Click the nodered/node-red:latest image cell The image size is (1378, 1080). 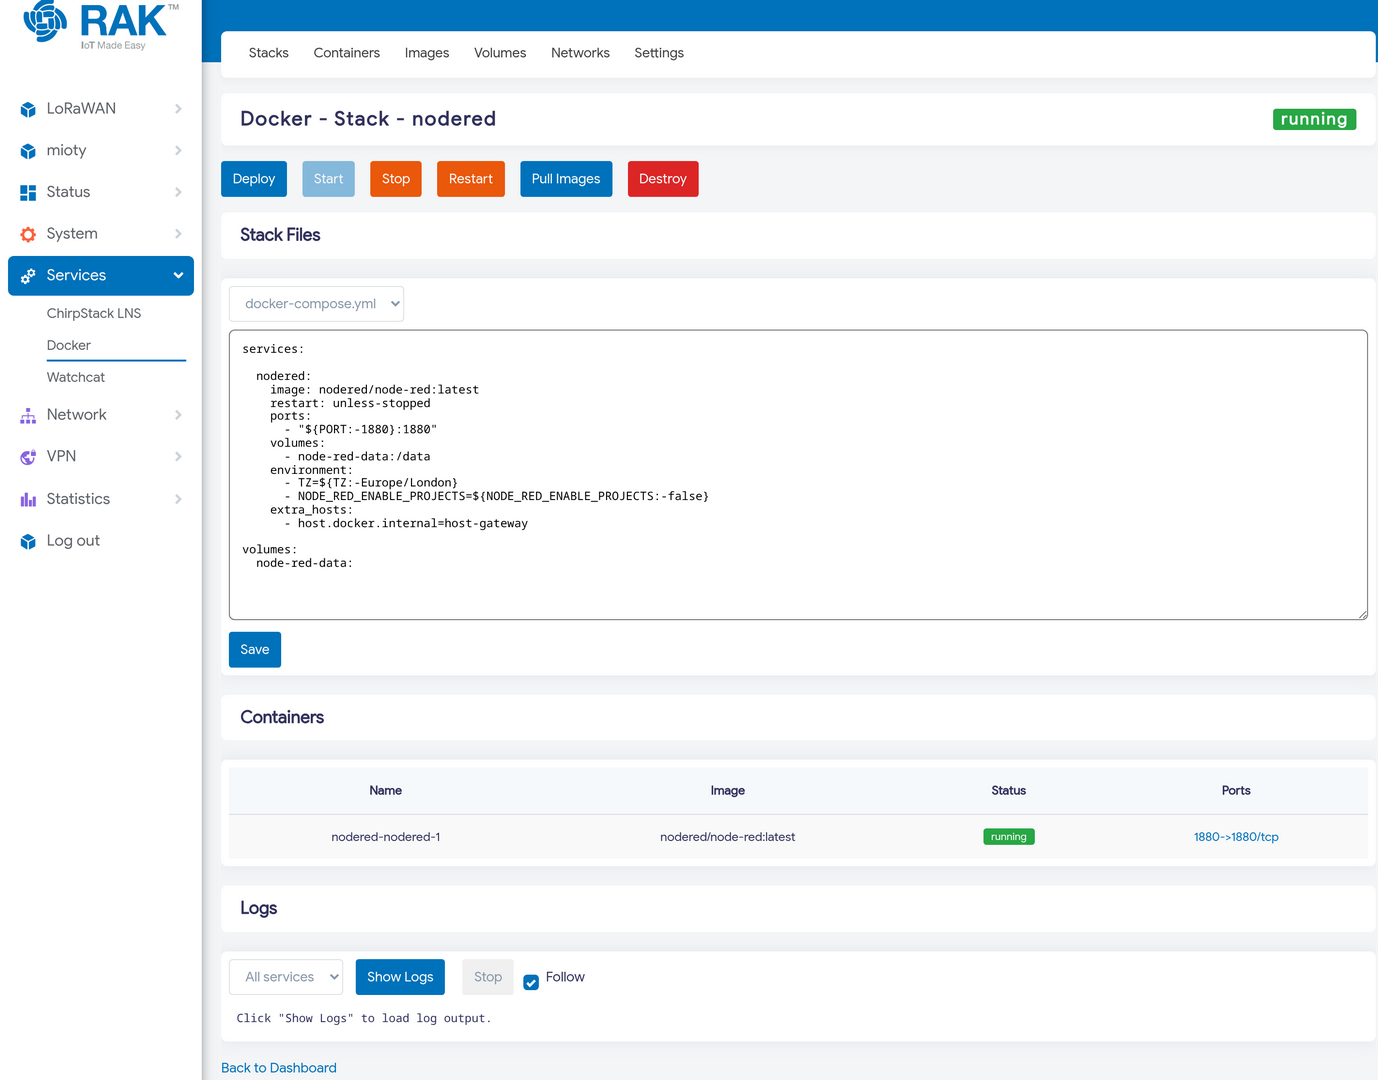(x=728, y=837)
